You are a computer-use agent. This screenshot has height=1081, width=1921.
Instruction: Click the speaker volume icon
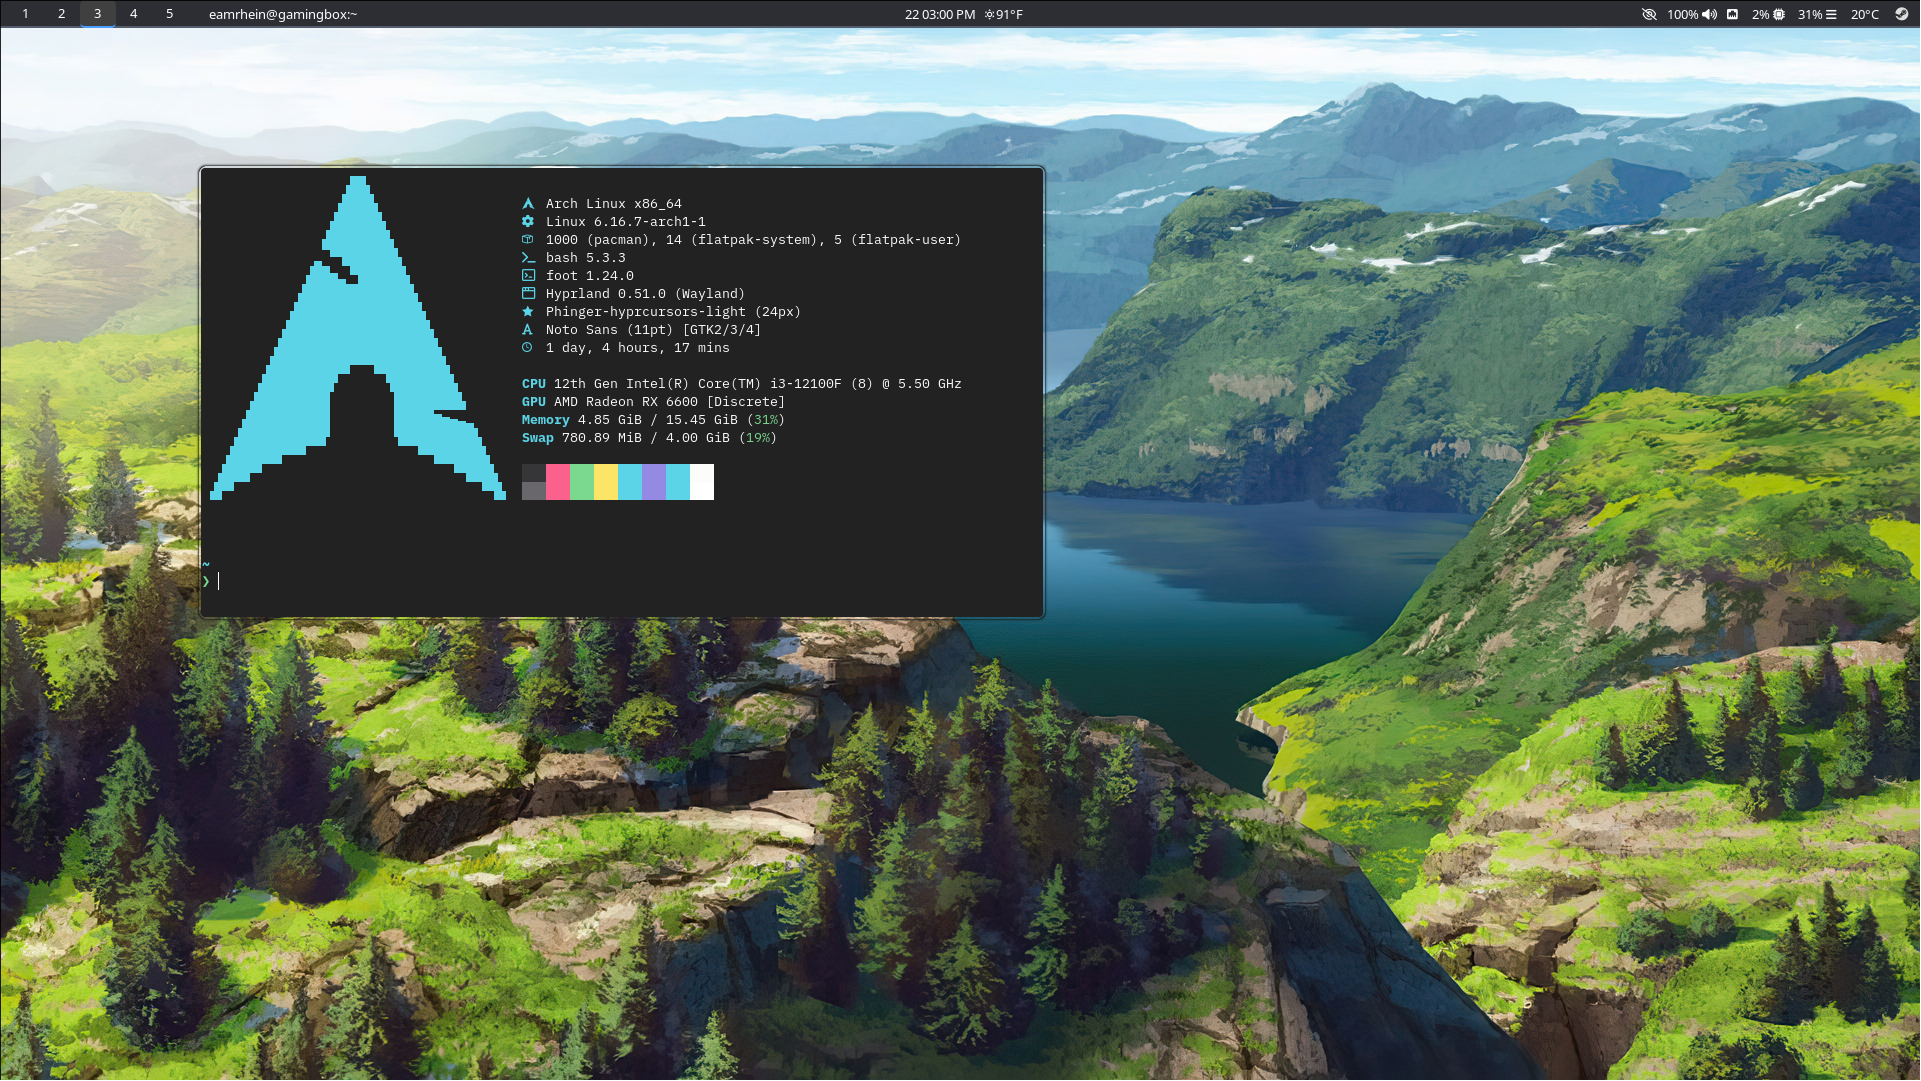(x=1709, y=14)
